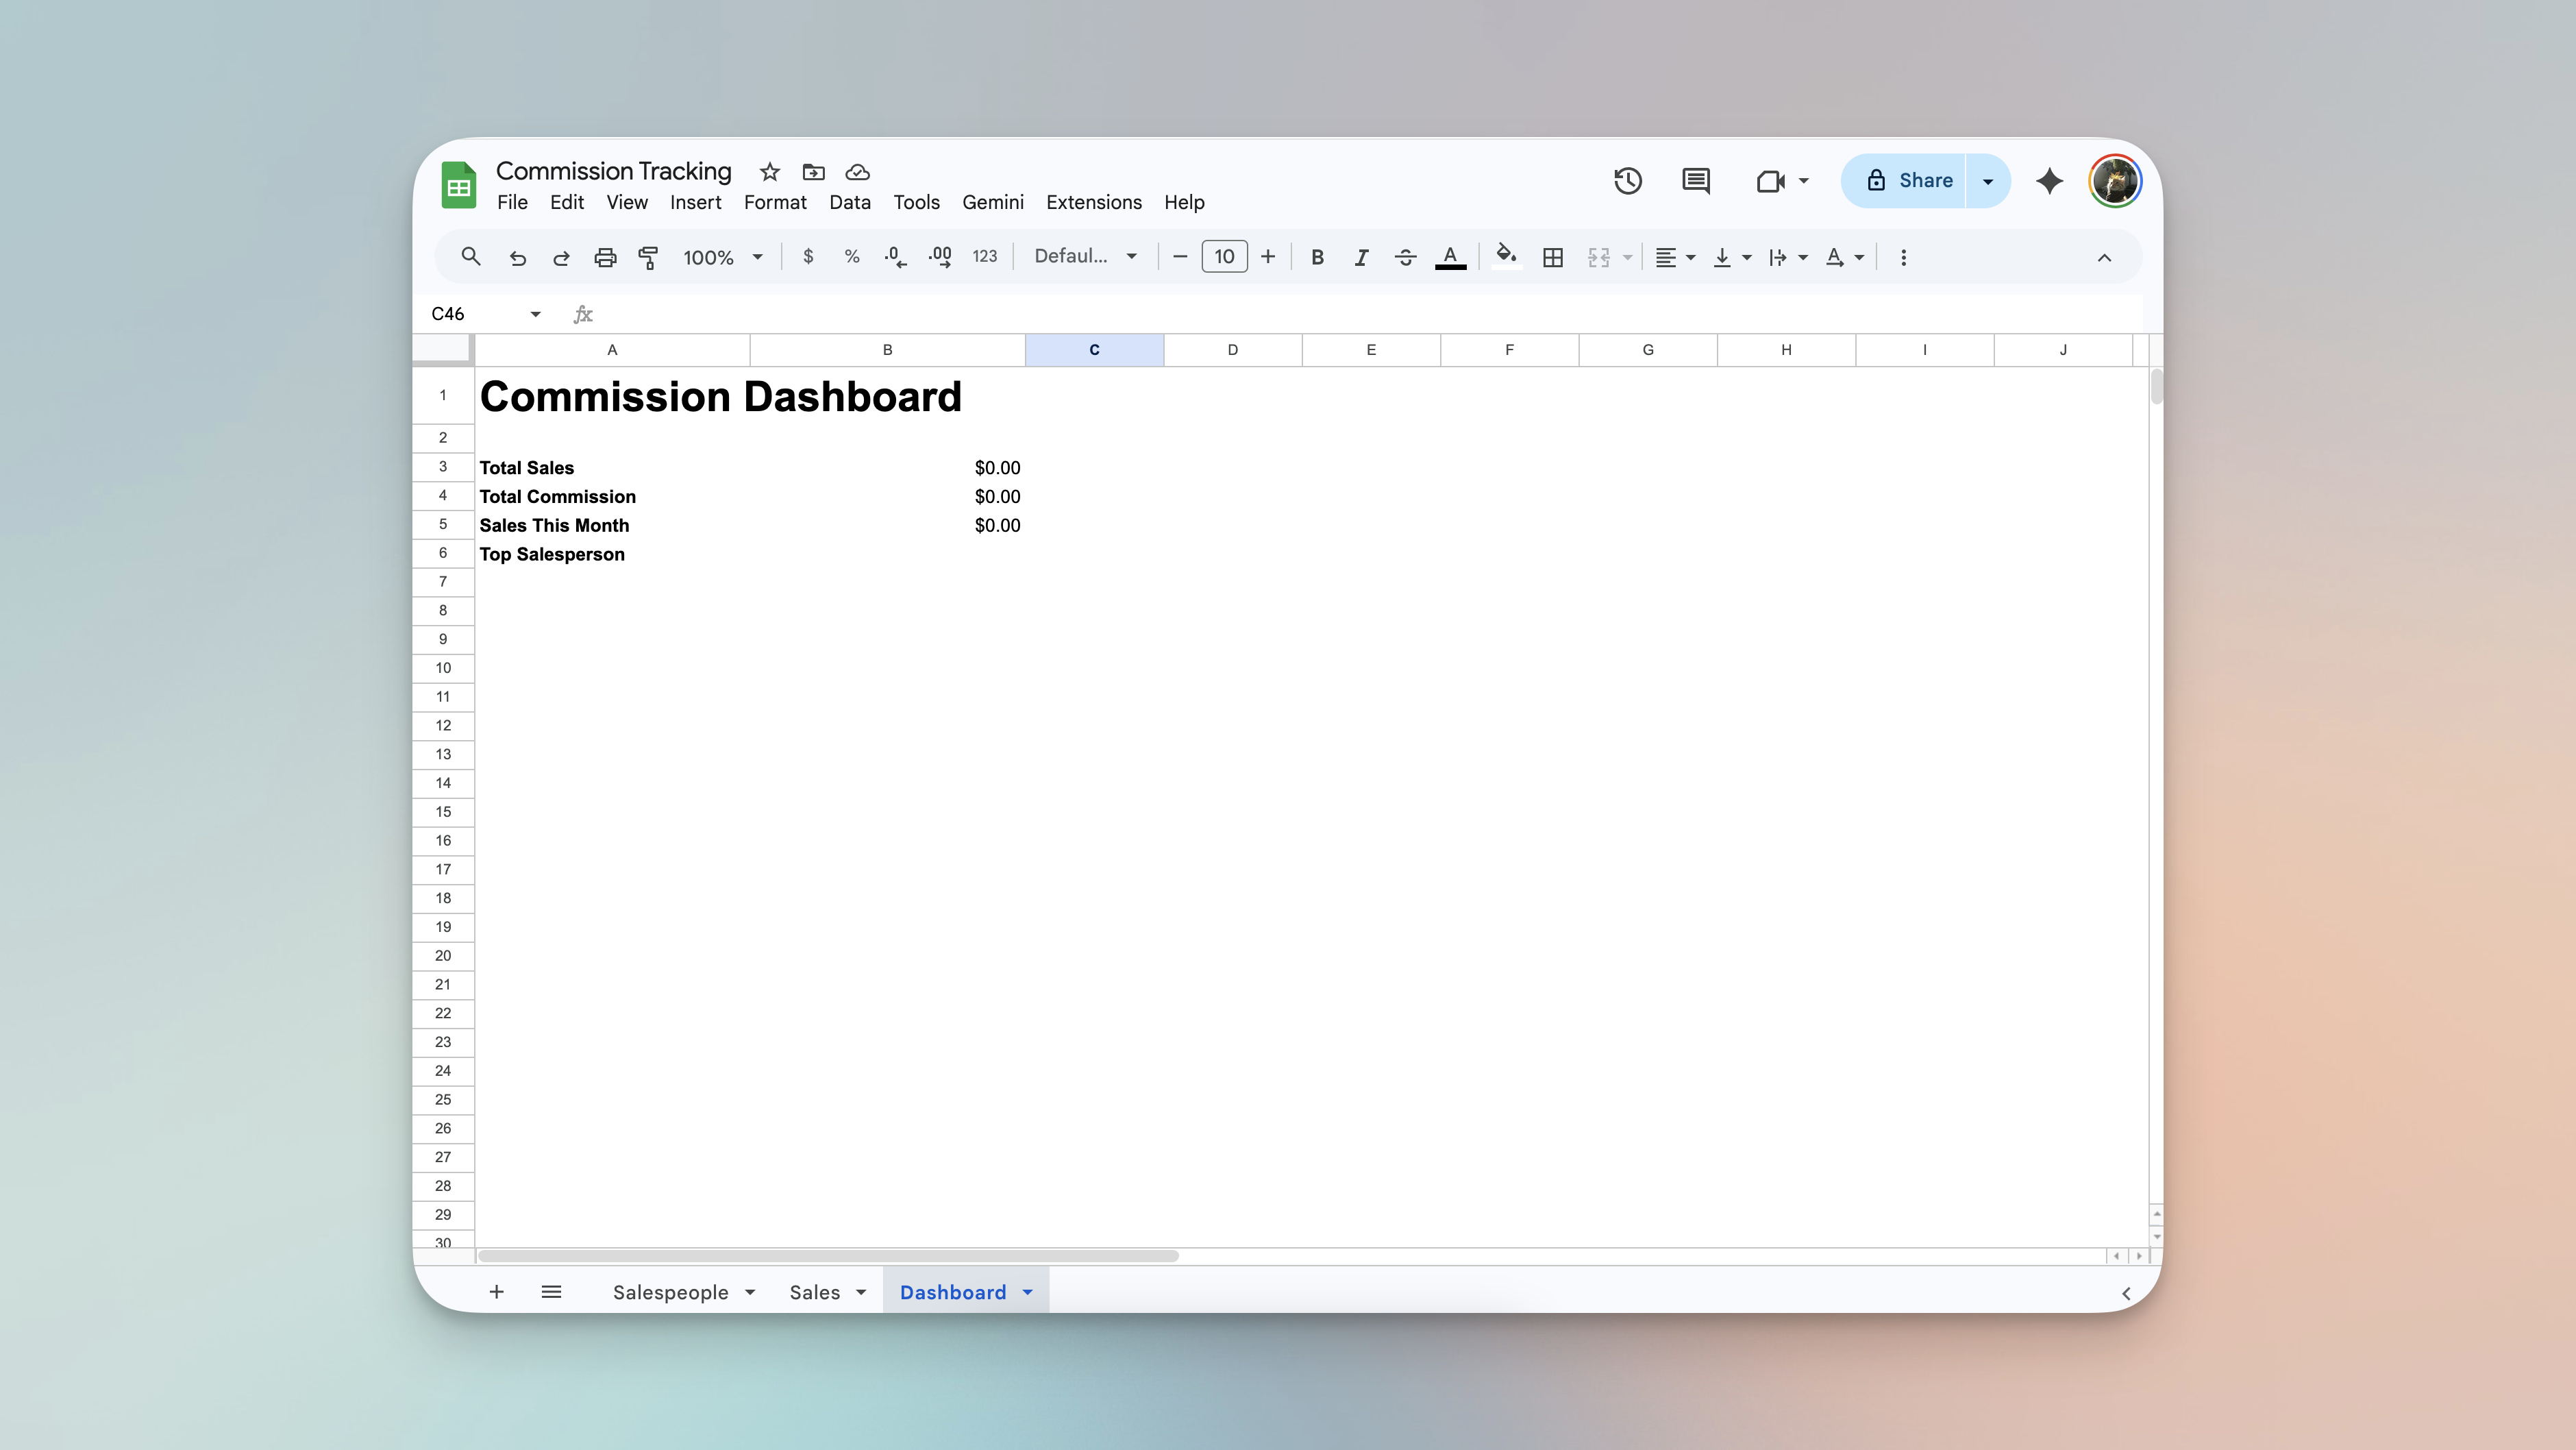Click the paint format roller icon
Image resolution: width=2576 pixels, height=1450 pixels.
pos(648,257)
